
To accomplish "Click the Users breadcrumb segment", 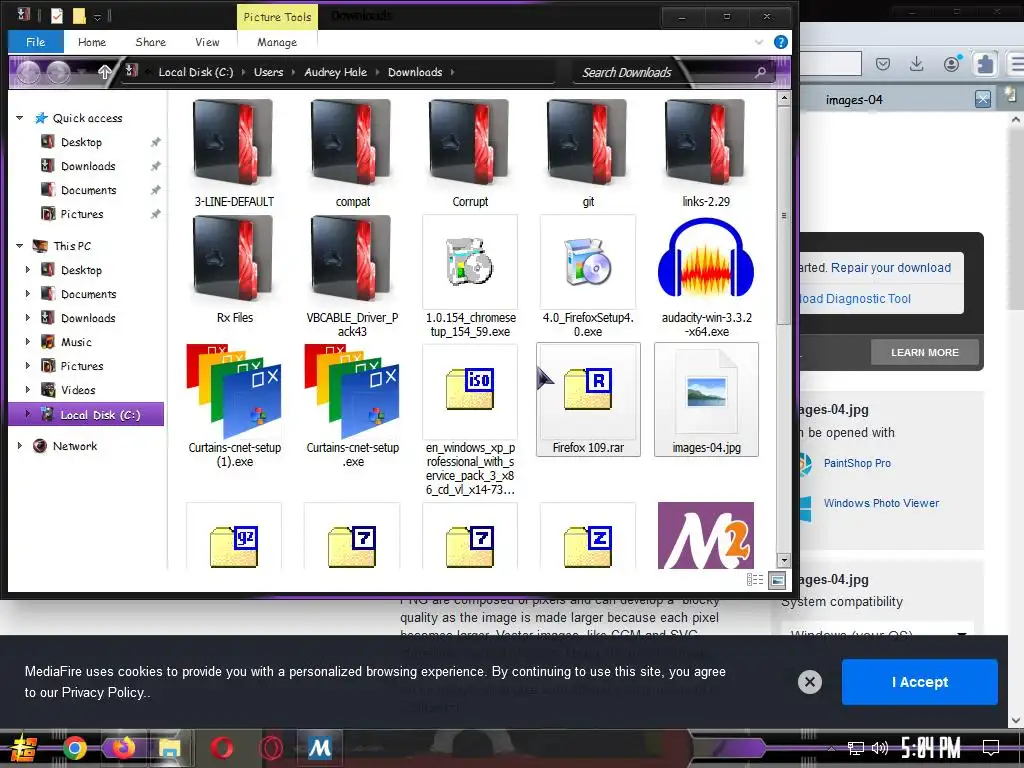I will tap(268, 72).
